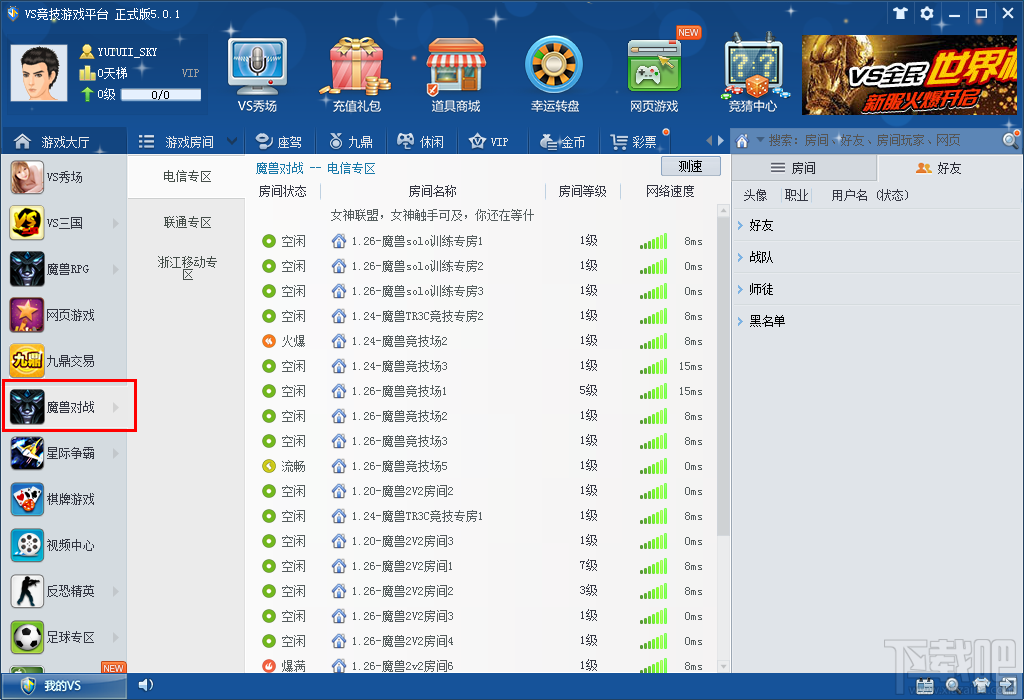Select the 休闲 tab
Image resolution: width=1024 pixels, height=700 pixels.
pyautogui.click(x=421, y=141)
